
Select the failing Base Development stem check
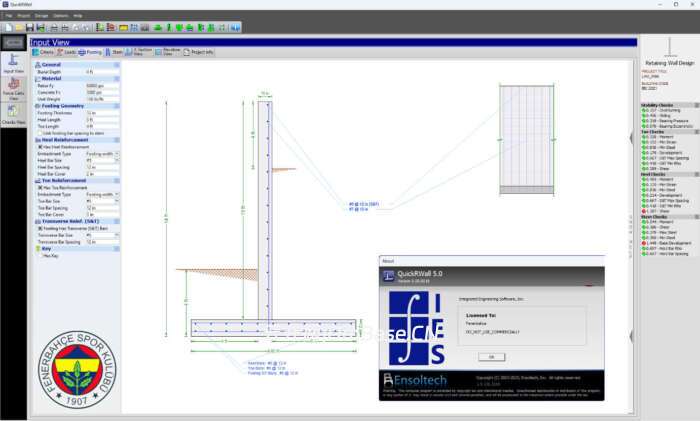click(667, 243)
